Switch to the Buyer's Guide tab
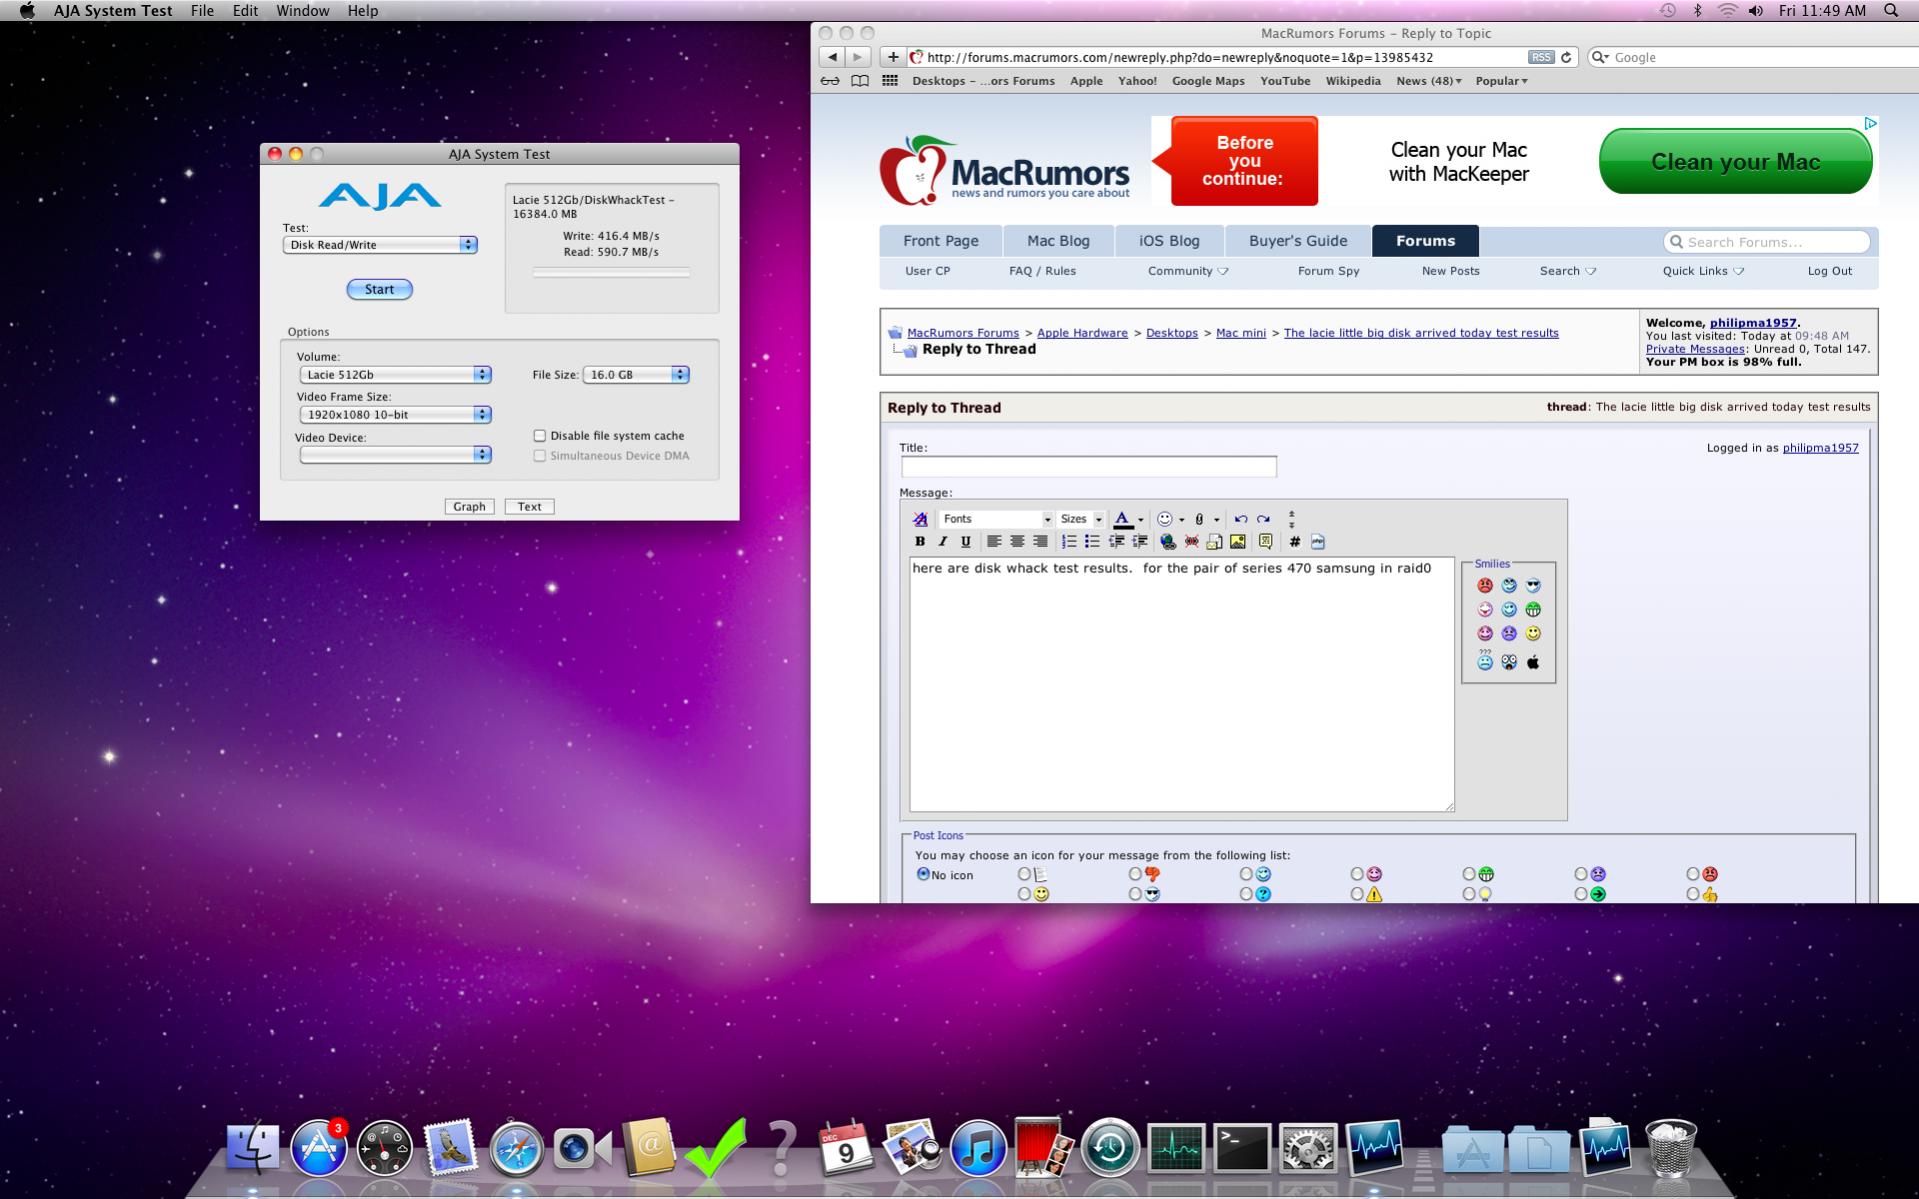This screenshot has height=1199, width=1919. (1298, 241)
